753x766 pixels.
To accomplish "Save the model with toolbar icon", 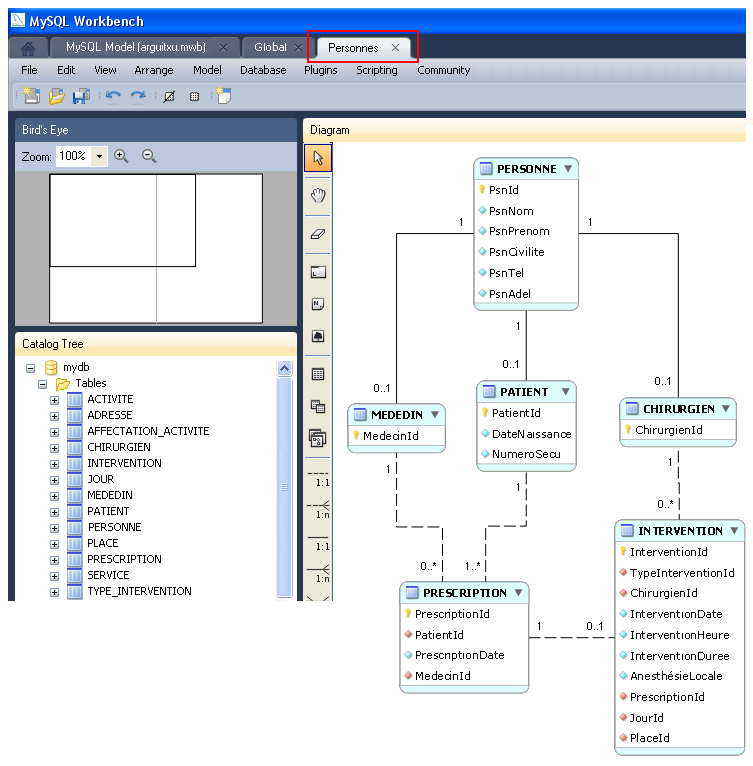I will coord(81,96).
